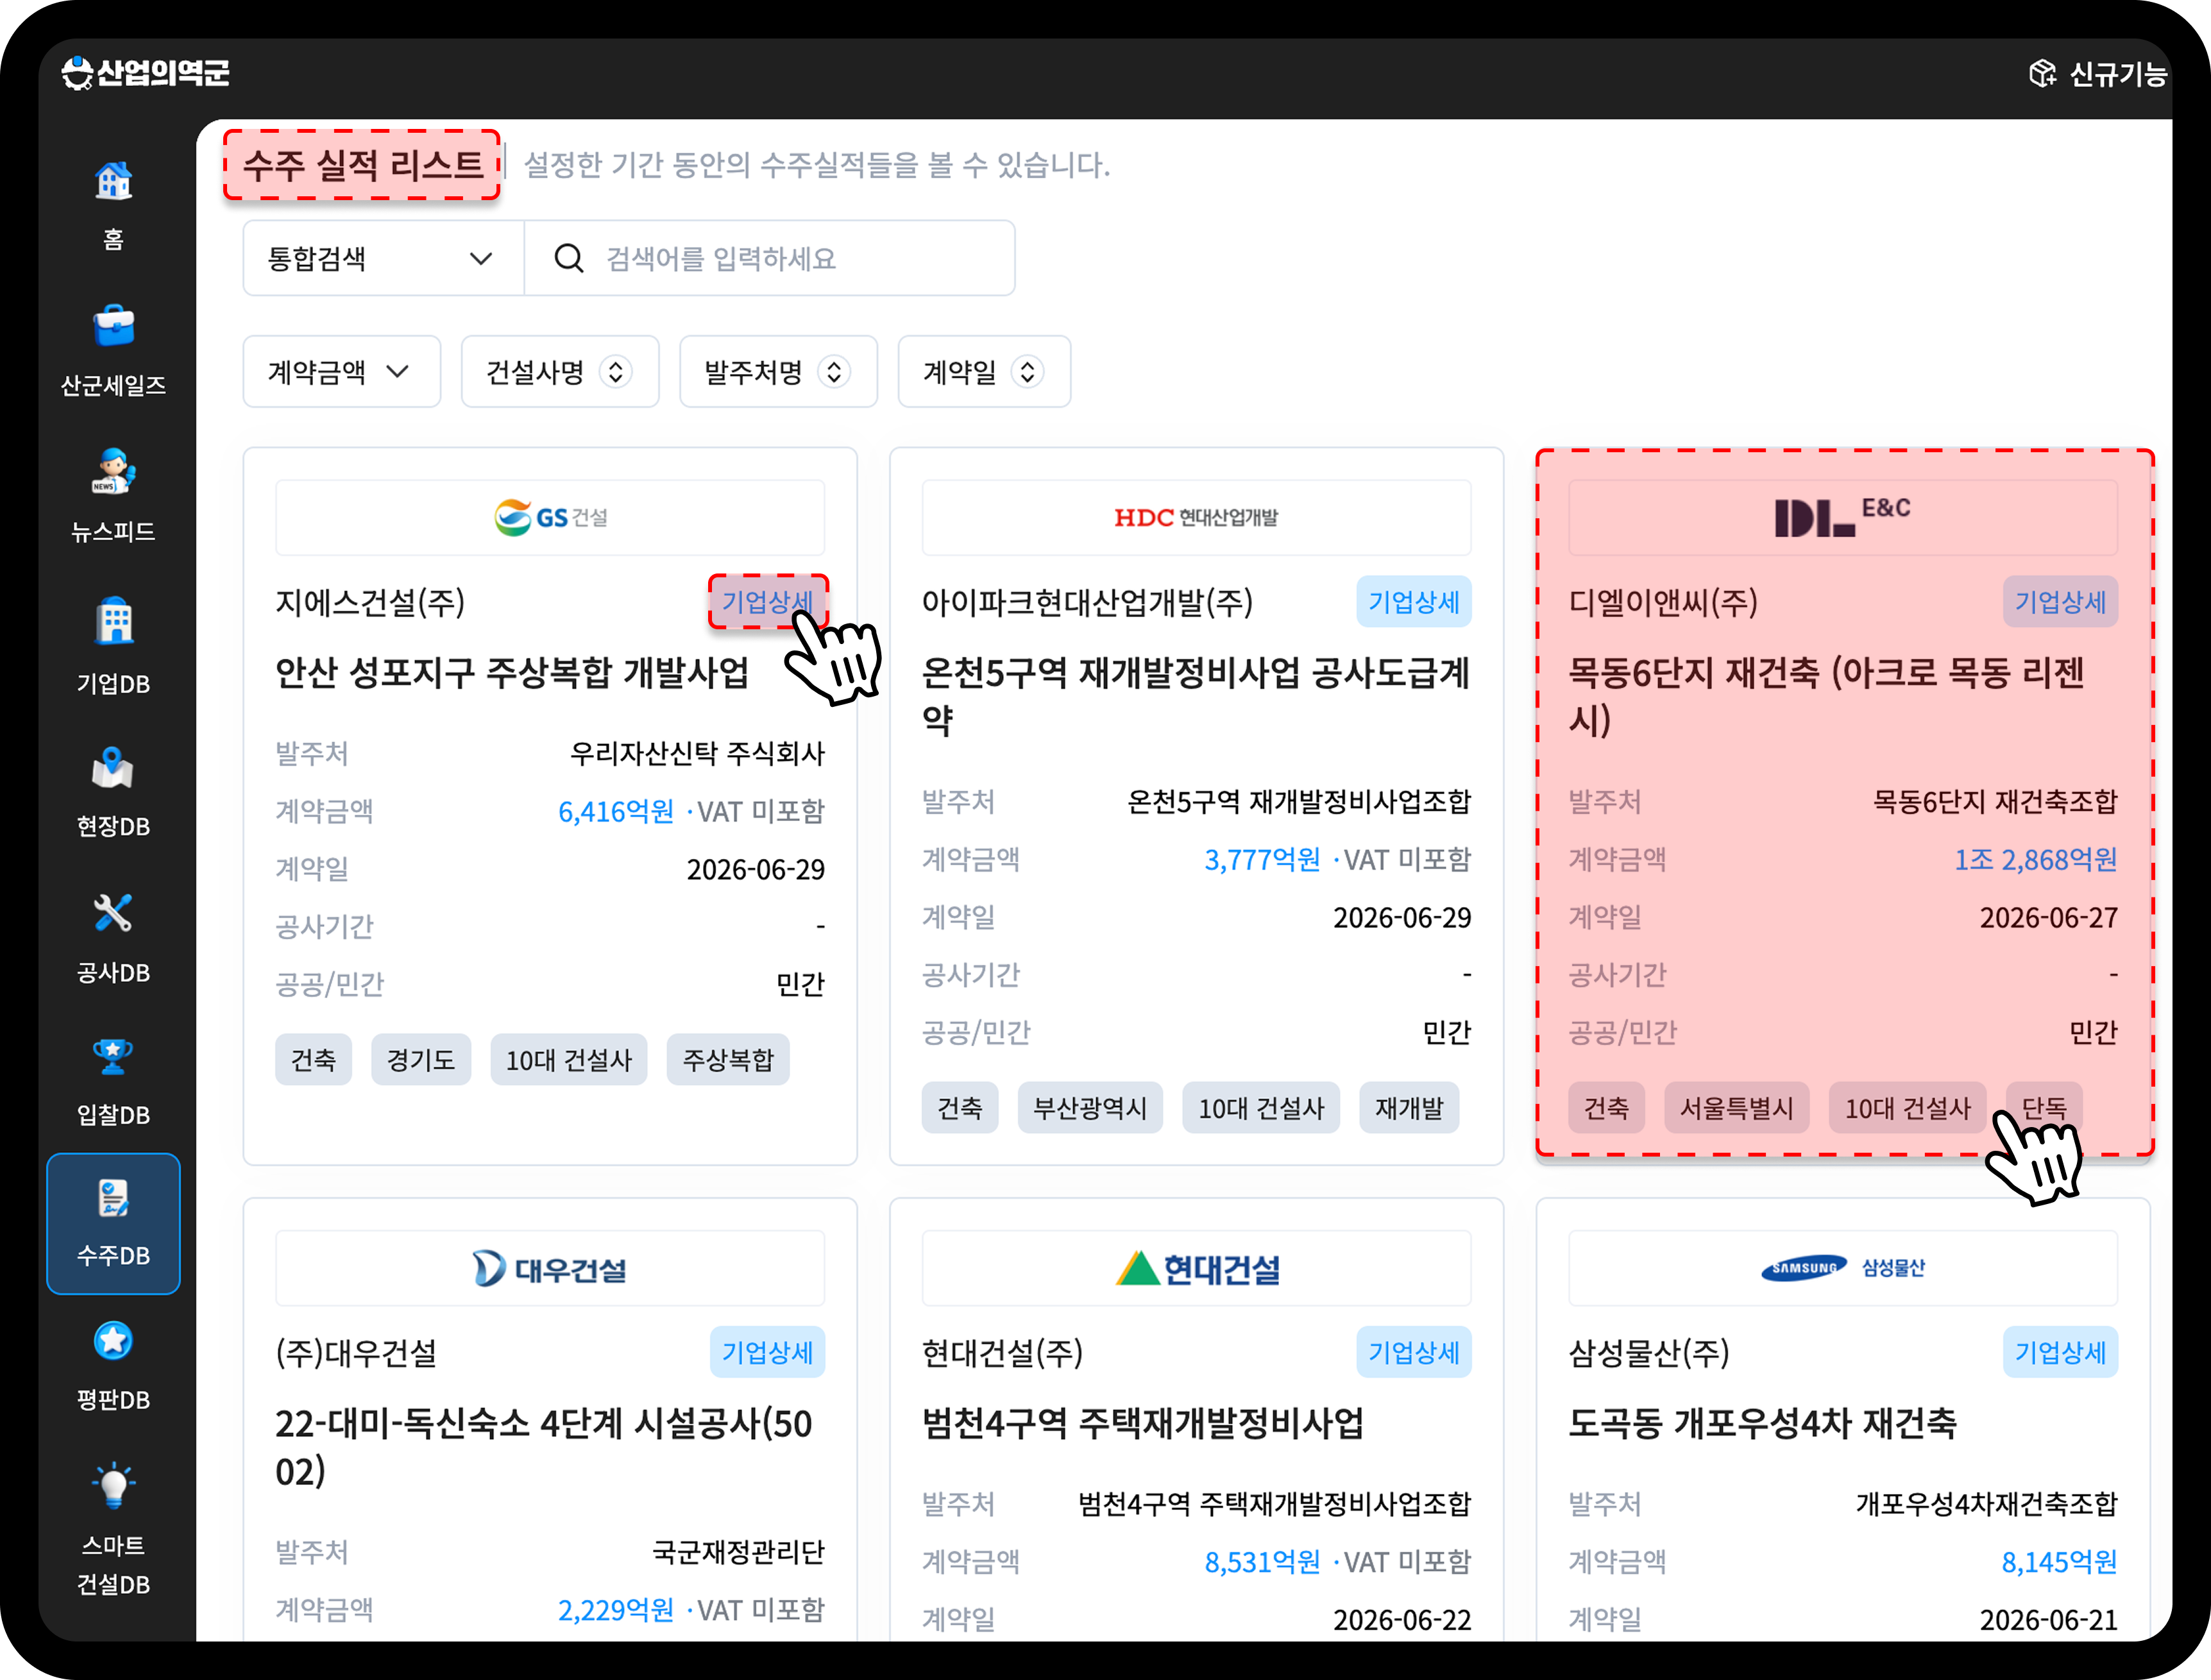The width and height of the screenshot is (2211, 1680).
Task: Click the 재개발 tag
Action: pos(1409,1108)
